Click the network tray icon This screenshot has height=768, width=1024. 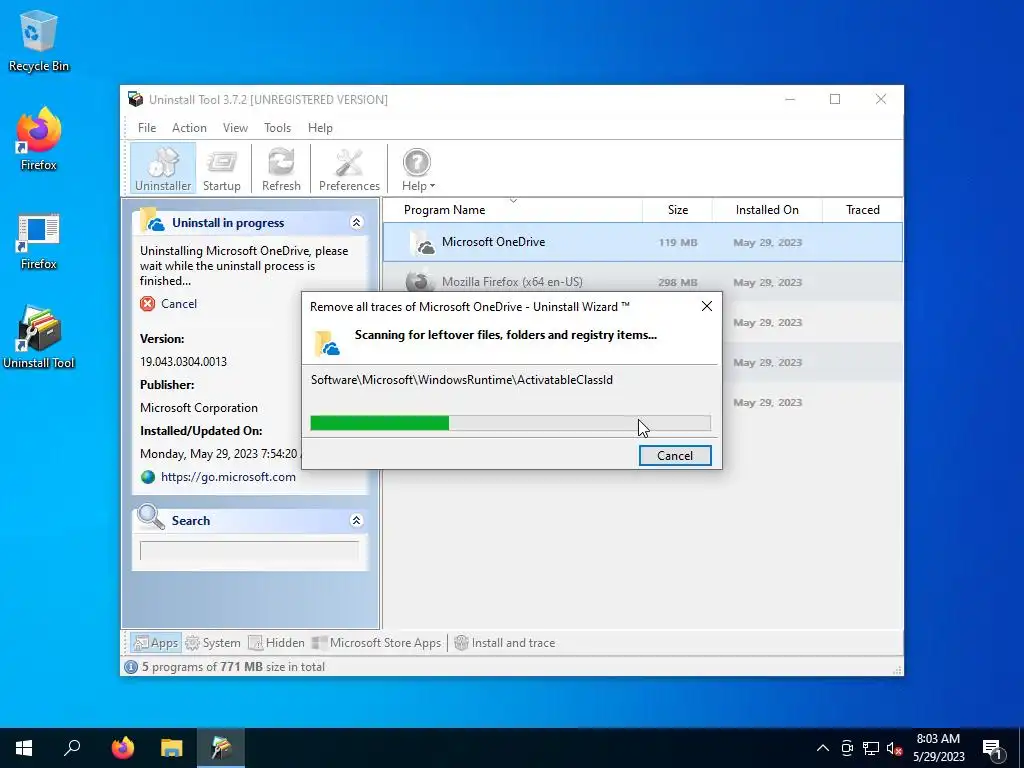871,748
